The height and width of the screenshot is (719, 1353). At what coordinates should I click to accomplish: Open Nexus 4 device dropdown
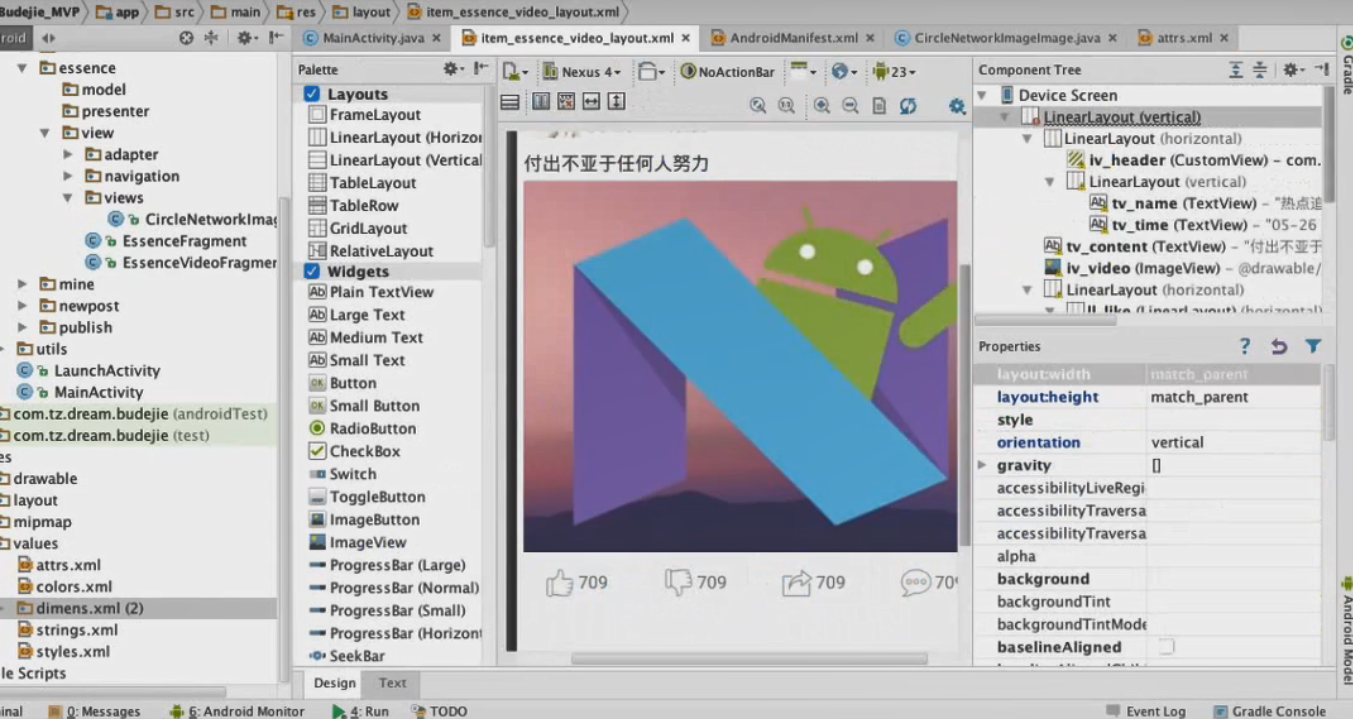point(582,71)
